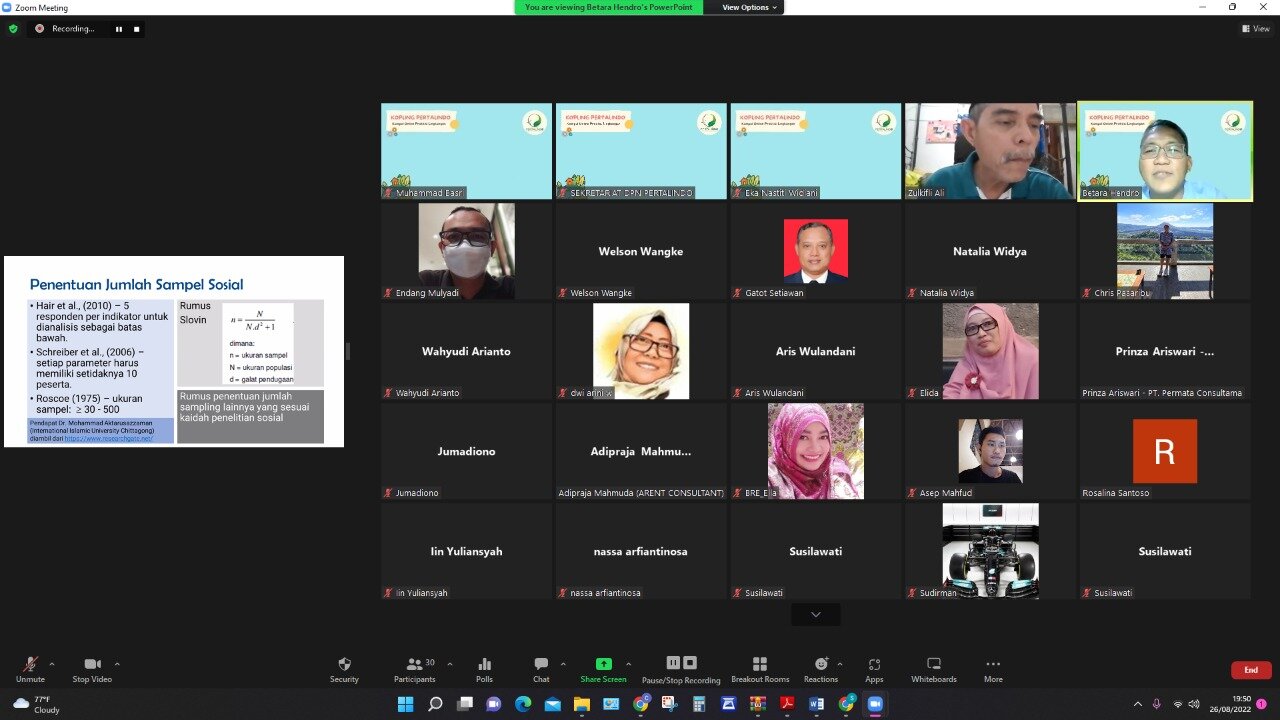Open the Security shield icon
Screen dimensions: 1280x720
[344, 669]
